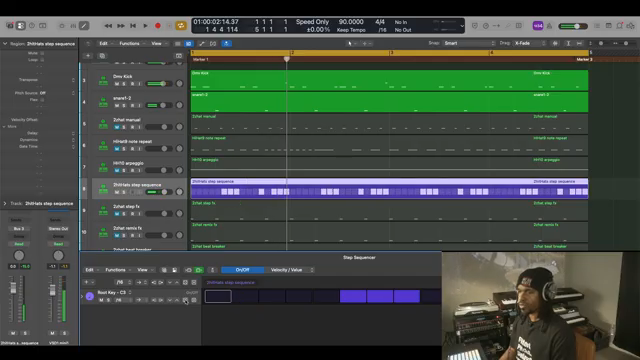The width and height of the screenshot is (640, 360).
Task: Solo the snare1-2 track
Action: 124,105
